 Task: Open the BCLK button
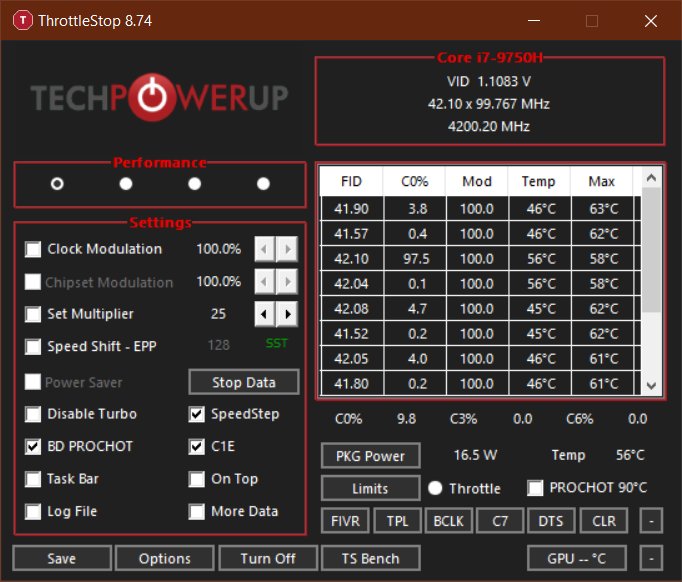(x=448, y=521)
